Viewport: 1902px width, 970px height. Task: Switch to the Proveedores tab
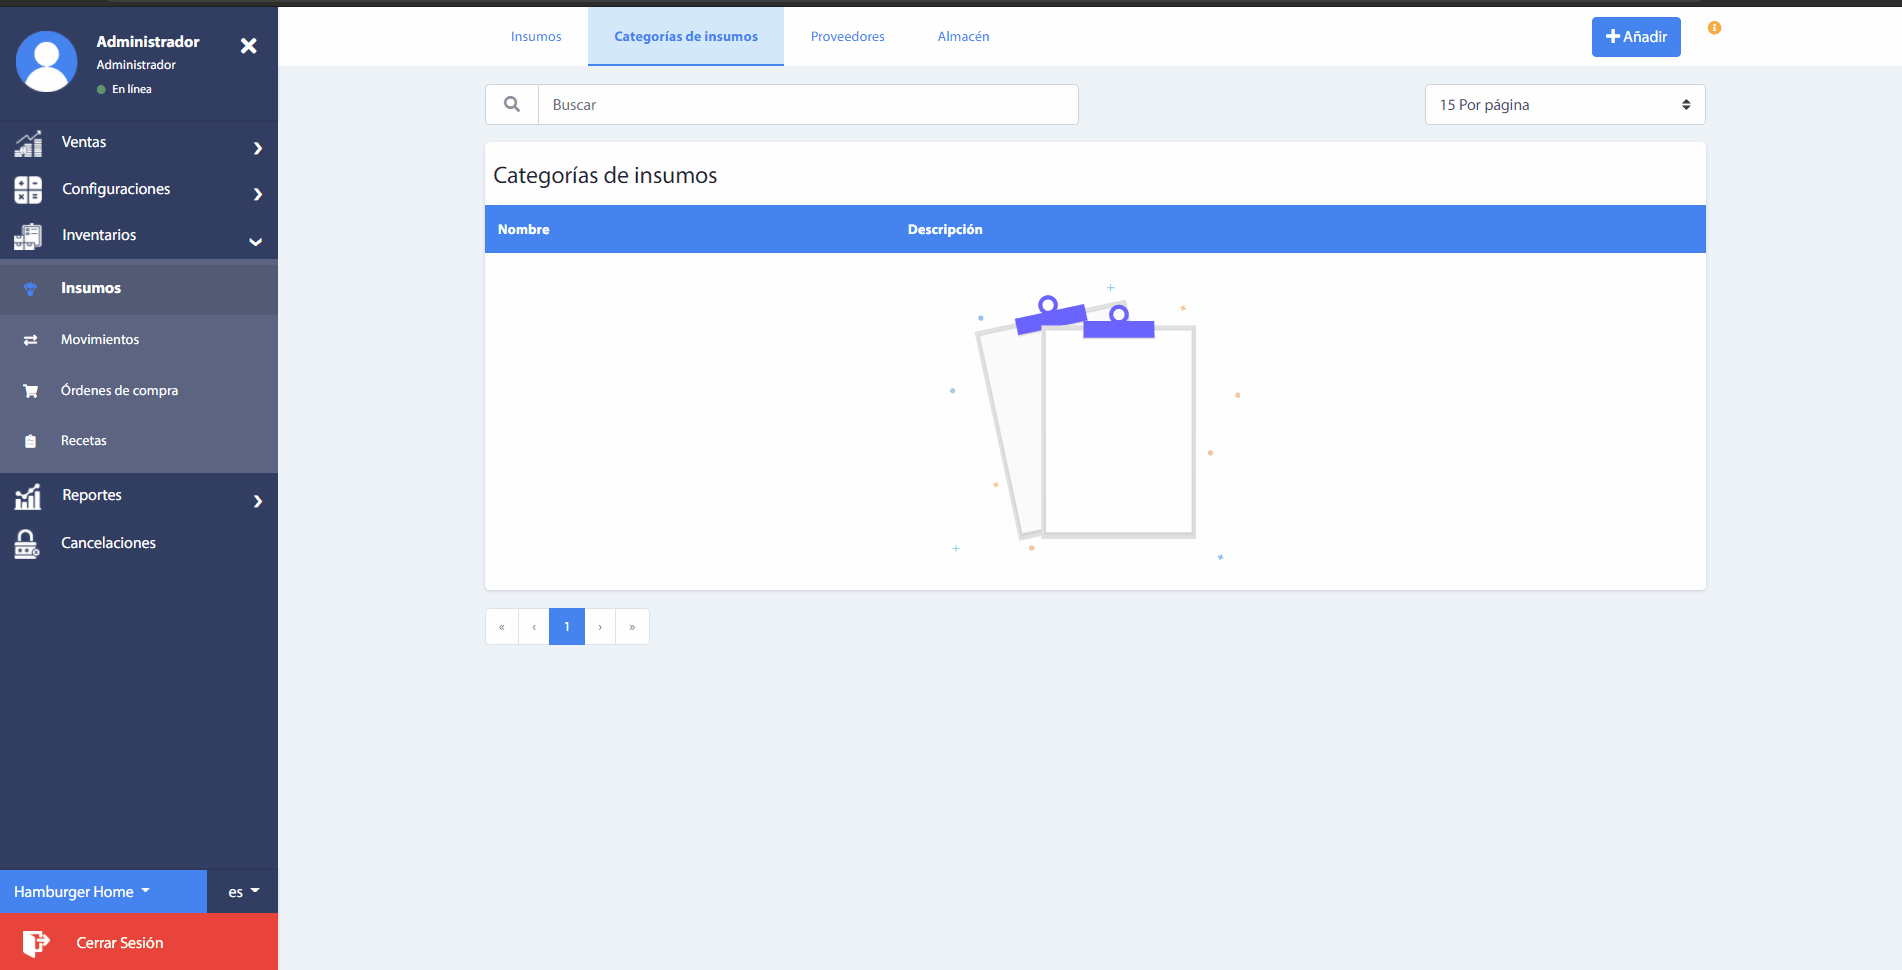pos(847,37)
